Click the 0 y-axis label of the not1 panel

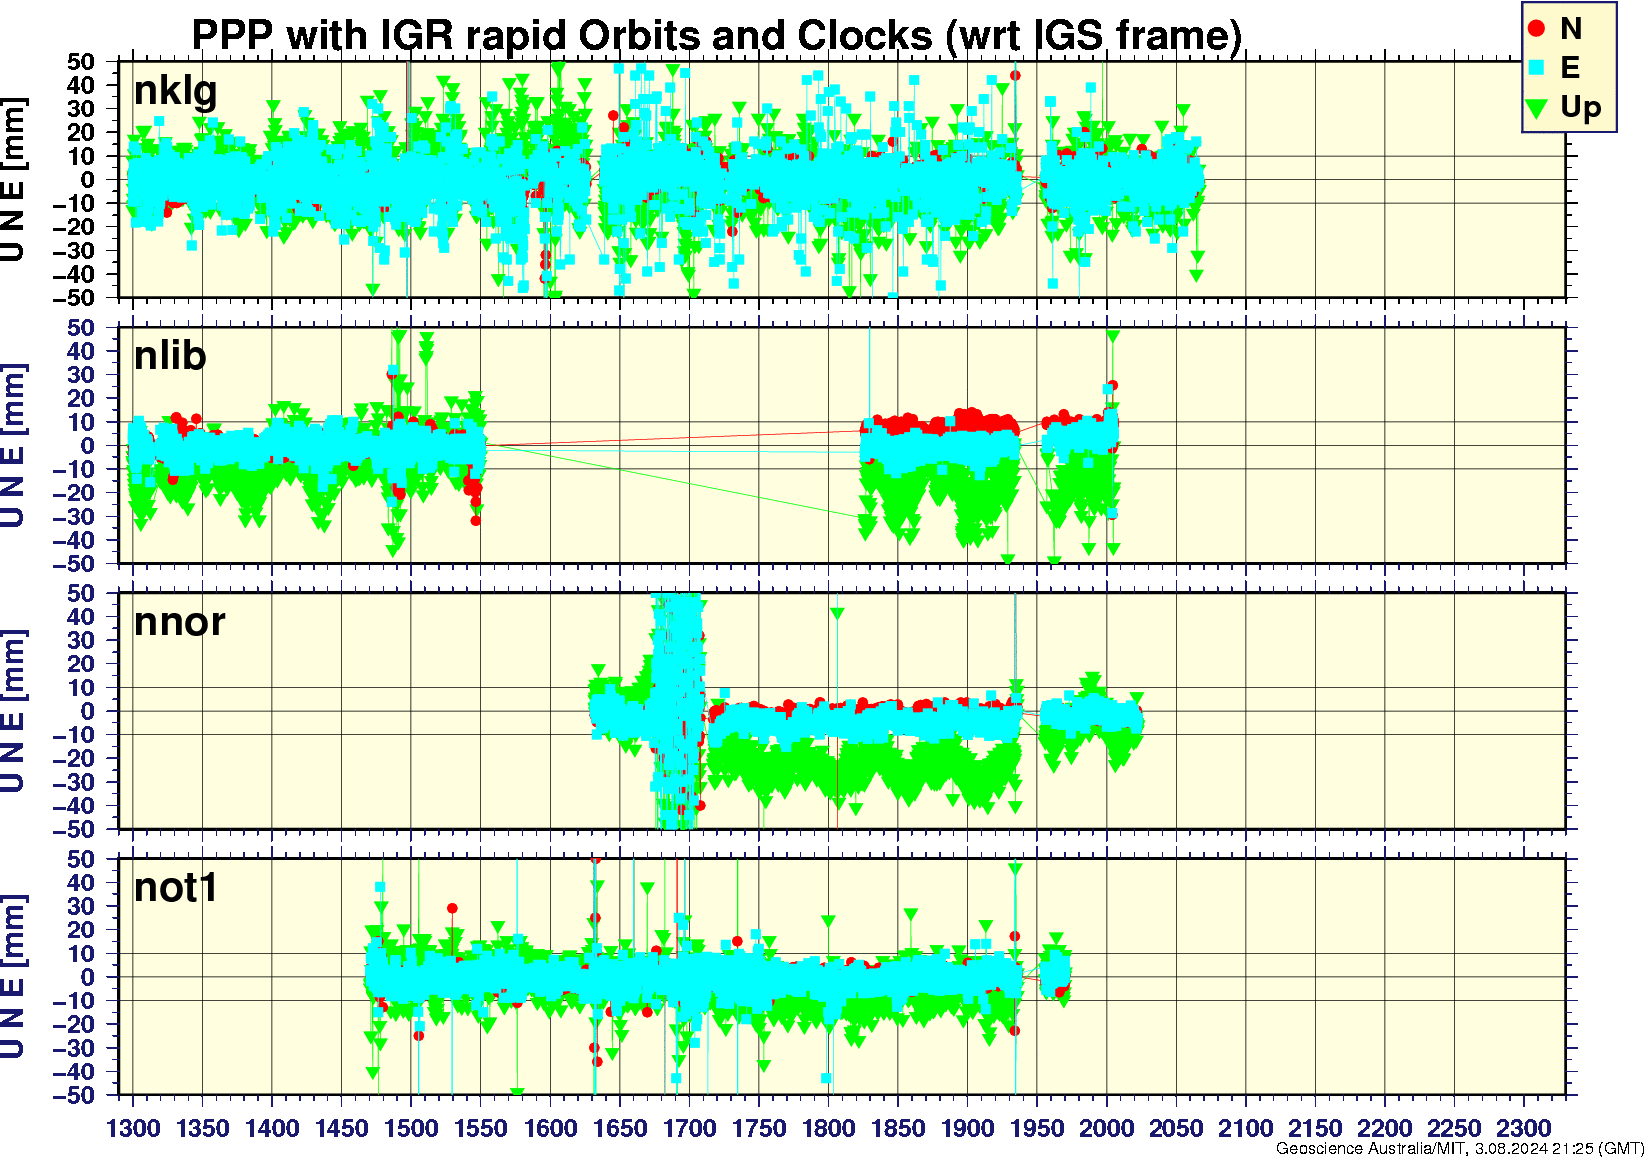pyautogui.click(x=88, y=977)
